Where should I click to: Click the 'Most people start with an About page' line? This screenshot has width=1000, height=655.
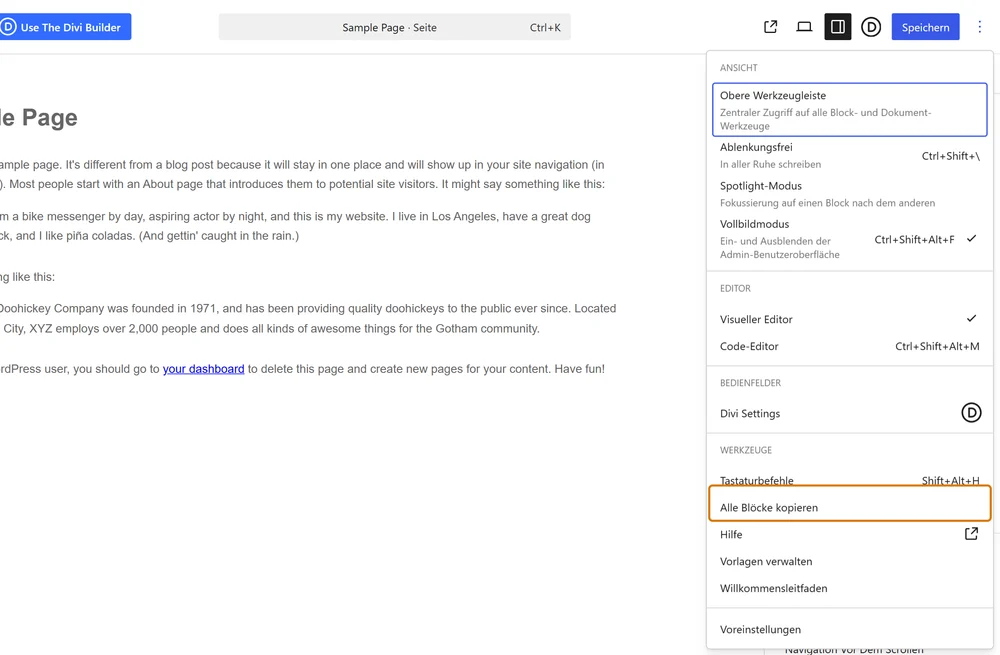click(302, 184)
